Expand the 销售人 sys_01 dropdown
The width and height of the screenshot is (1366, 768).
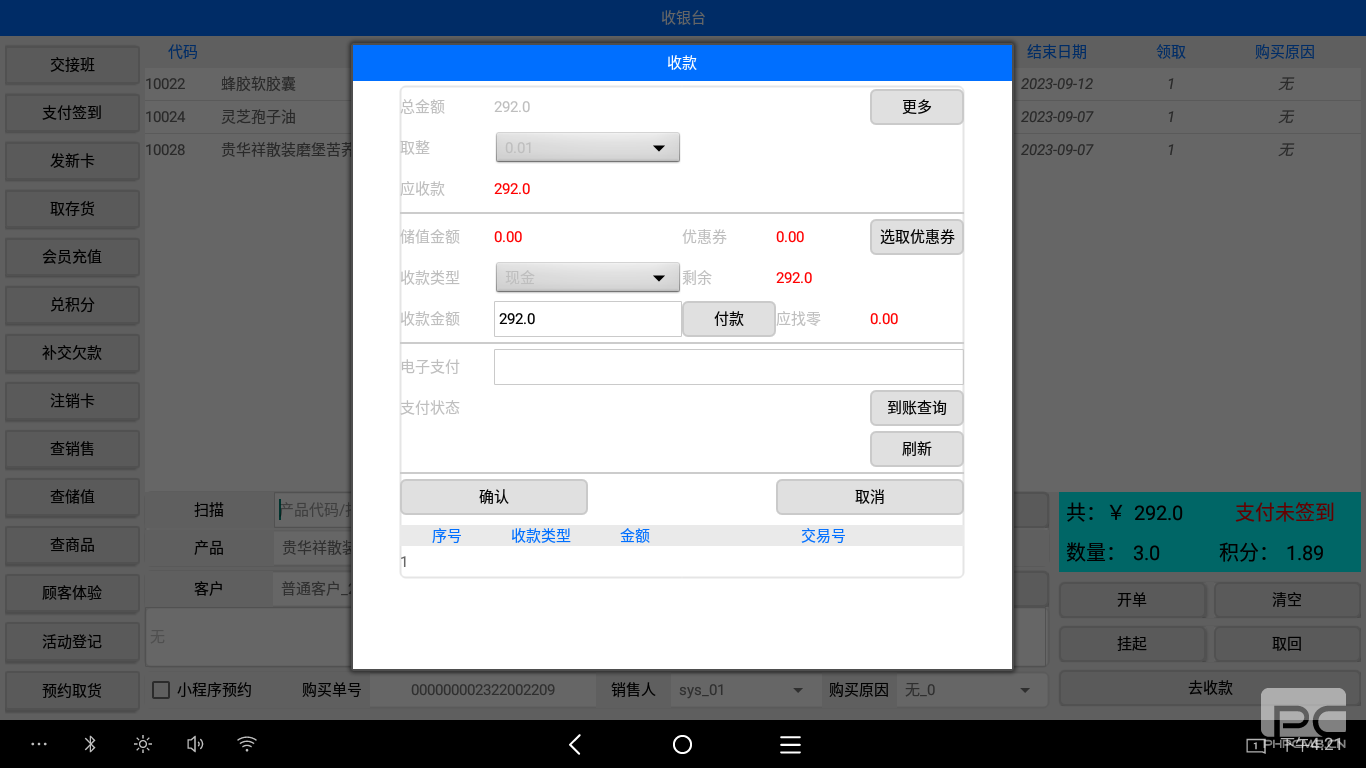point(741,690)
